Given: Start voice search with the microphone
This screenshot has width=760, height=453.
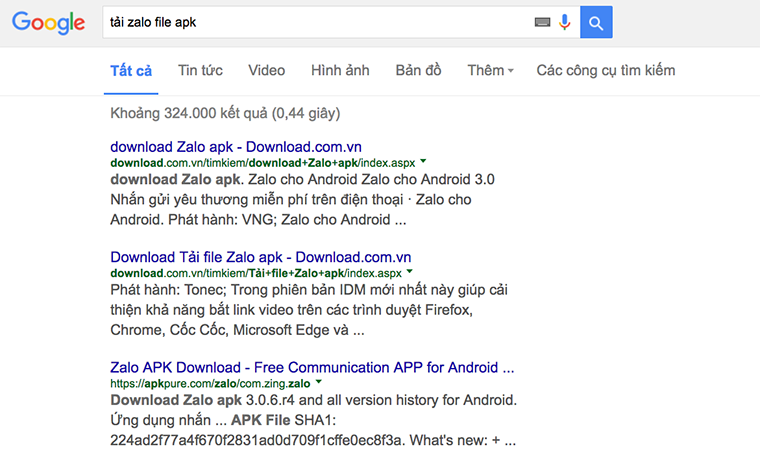Looking at the screenshot, I should (565, 22).
